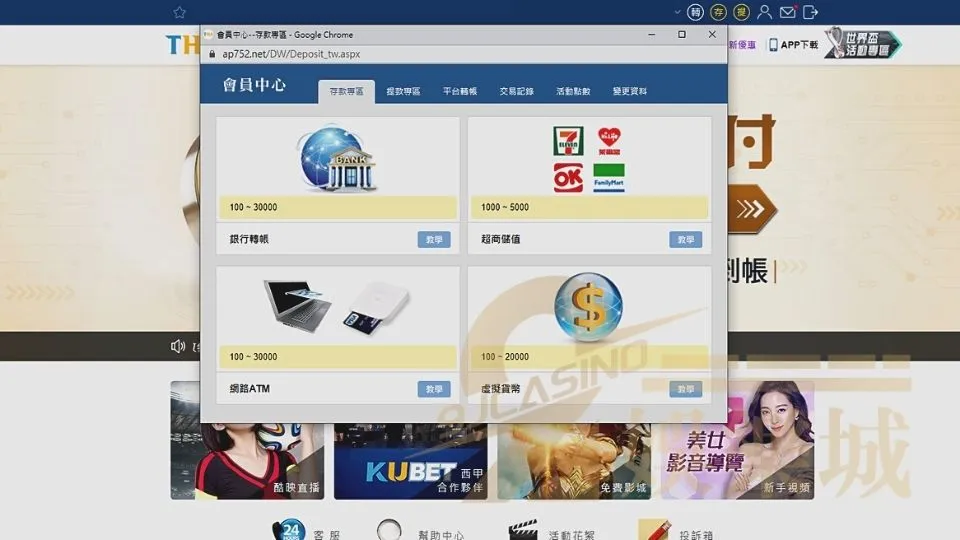Click the double-arrow orange banner button
Image resolution: width=960 pixels, height=540 pixels.
point(752,209)
